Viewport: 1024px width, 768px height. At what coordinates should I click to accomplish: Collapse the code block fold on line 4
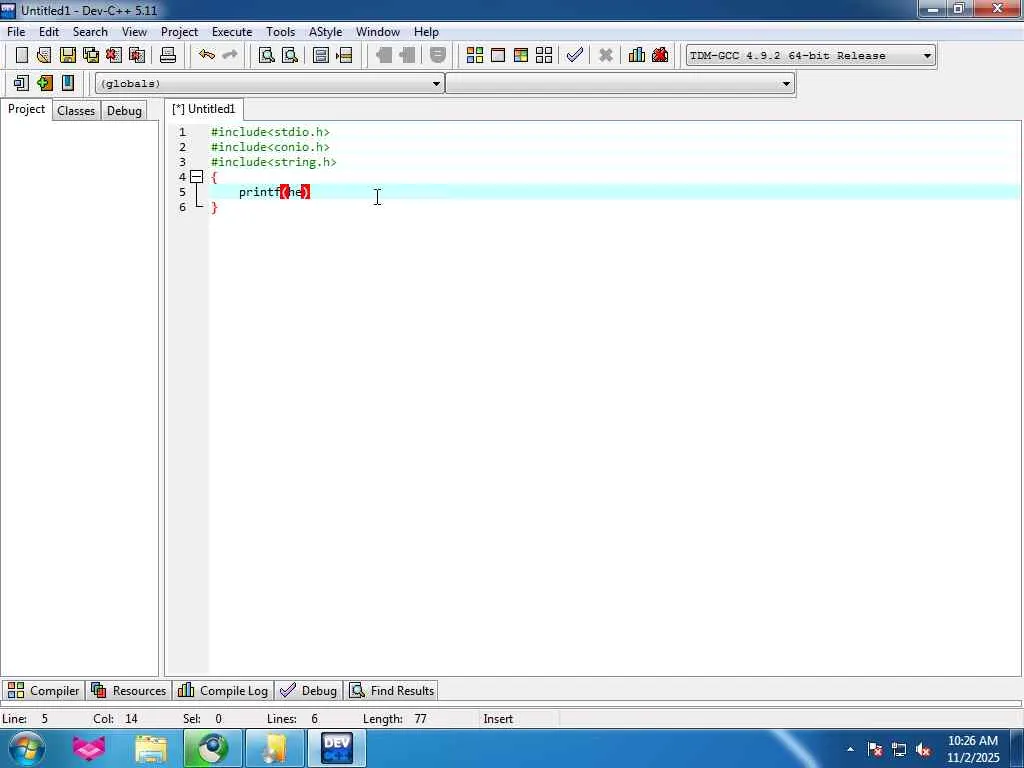[x=197, y=177]
